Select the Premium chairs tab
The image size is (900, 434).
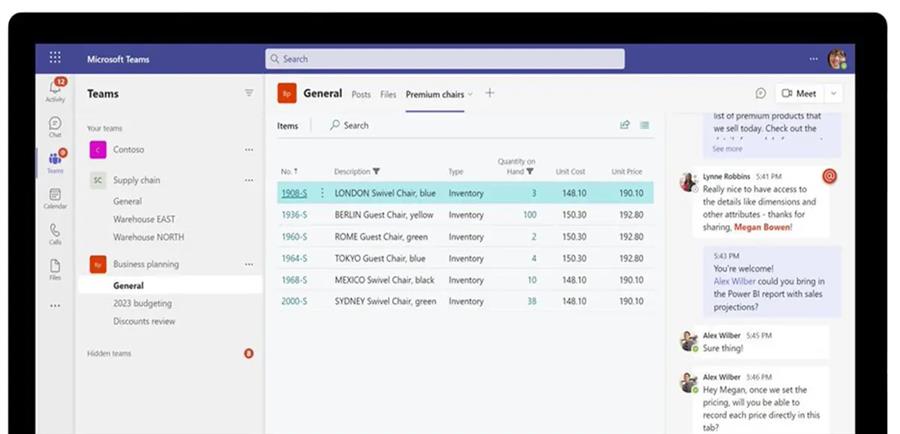(435, 95)
